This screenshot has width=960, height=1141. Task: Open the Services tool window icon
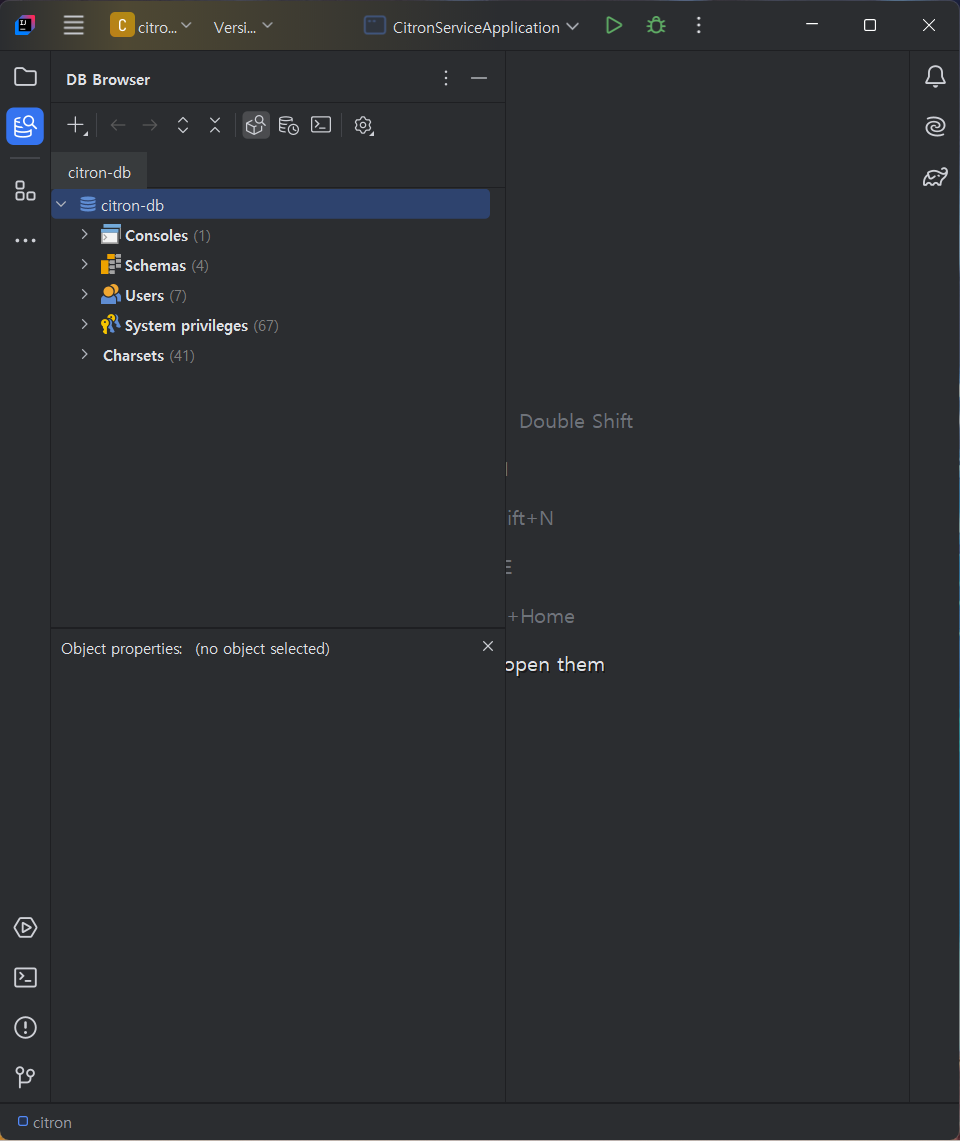[x=25, y=927]
